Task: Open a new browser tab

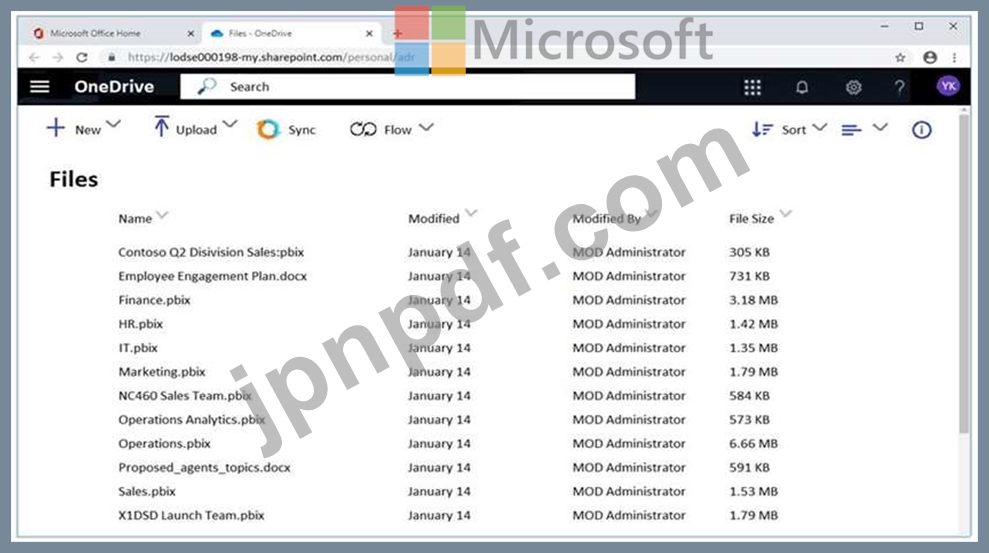Action: coord(397,33)
